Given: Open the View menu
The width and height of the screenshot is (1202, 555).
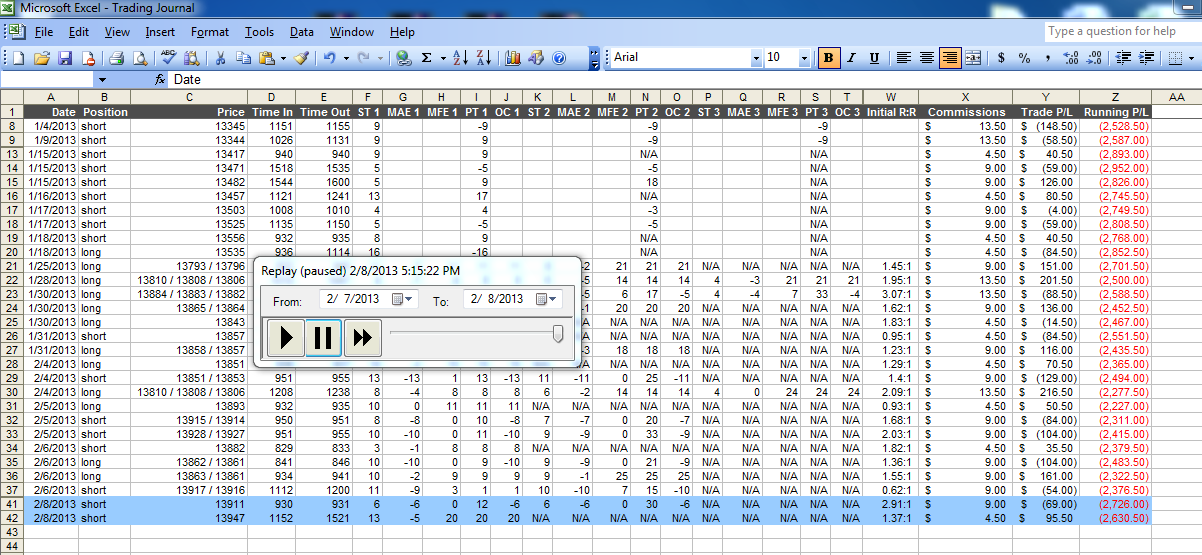Looking at the screenshot, I should [117, 32].
